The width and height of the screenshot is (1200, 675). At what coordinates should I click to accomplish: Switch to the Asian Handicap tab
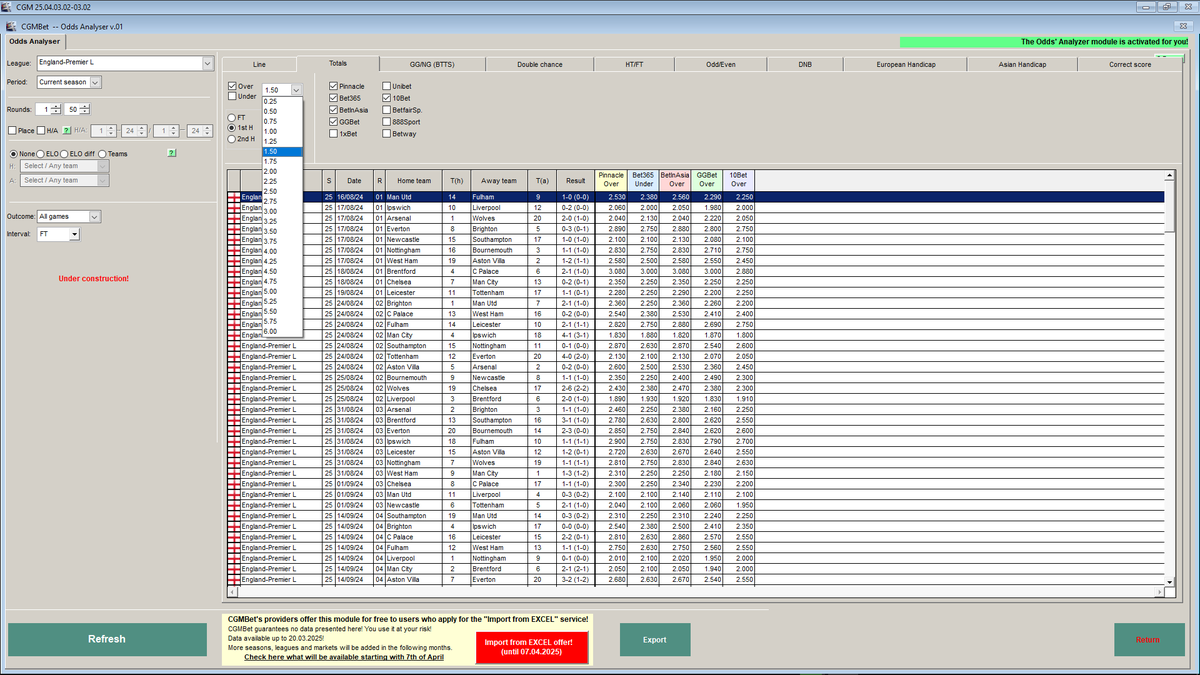(1022, 64)
